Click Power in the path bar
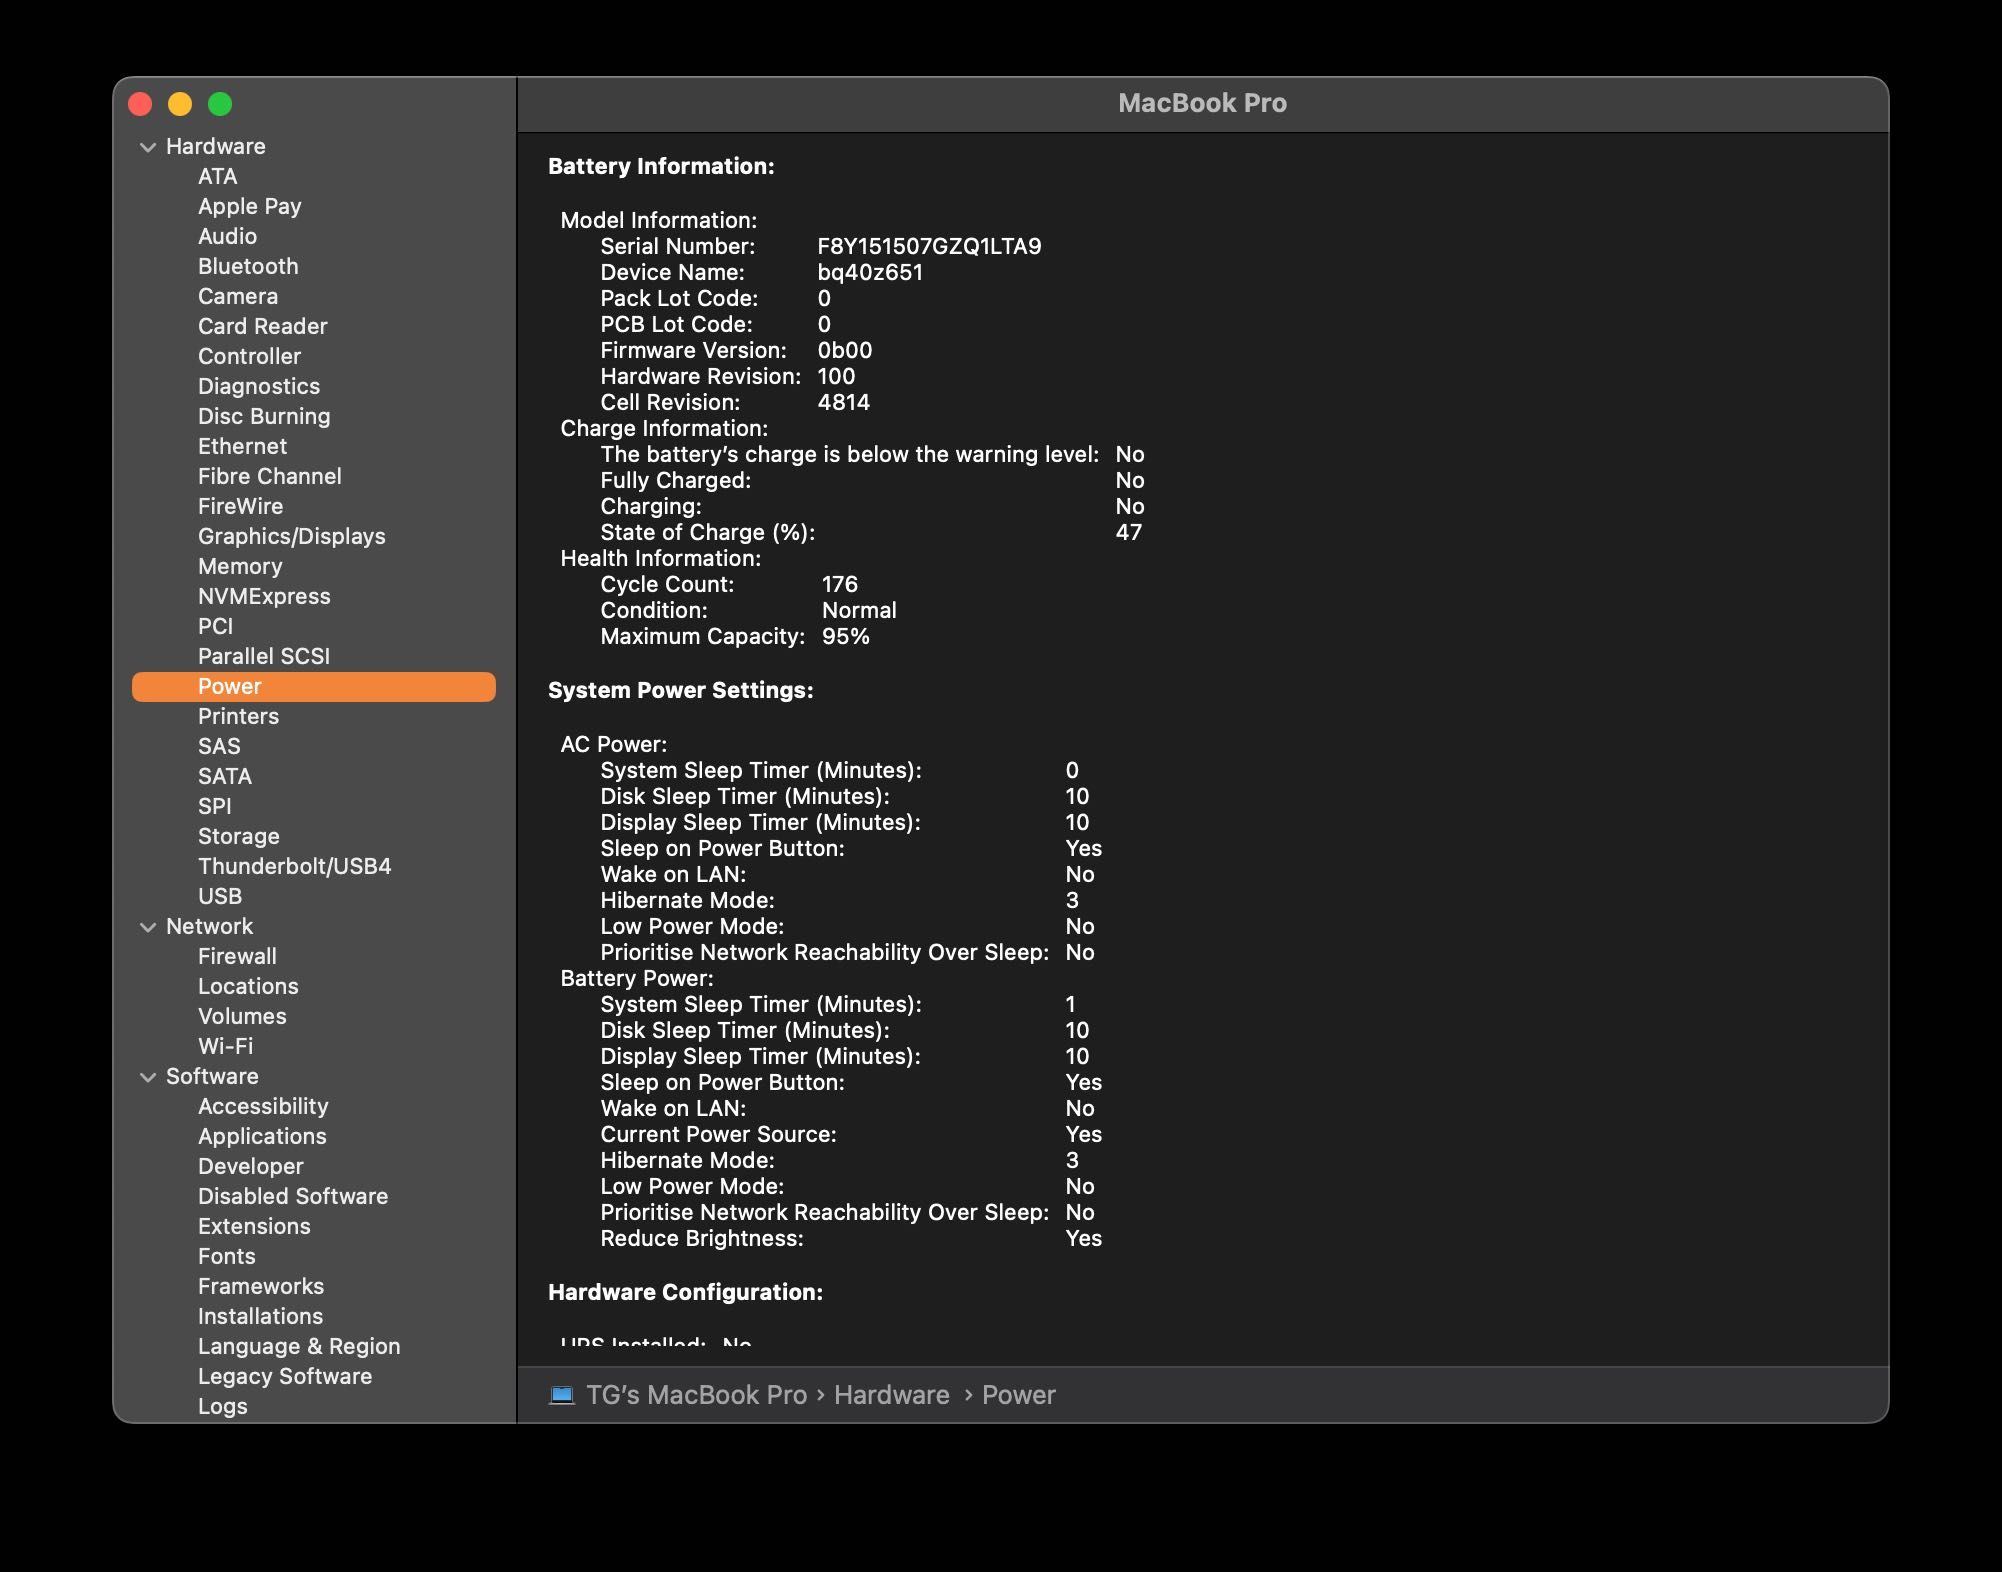This screenshot has height=1572, width=2002. [x=1018, y=1395]
